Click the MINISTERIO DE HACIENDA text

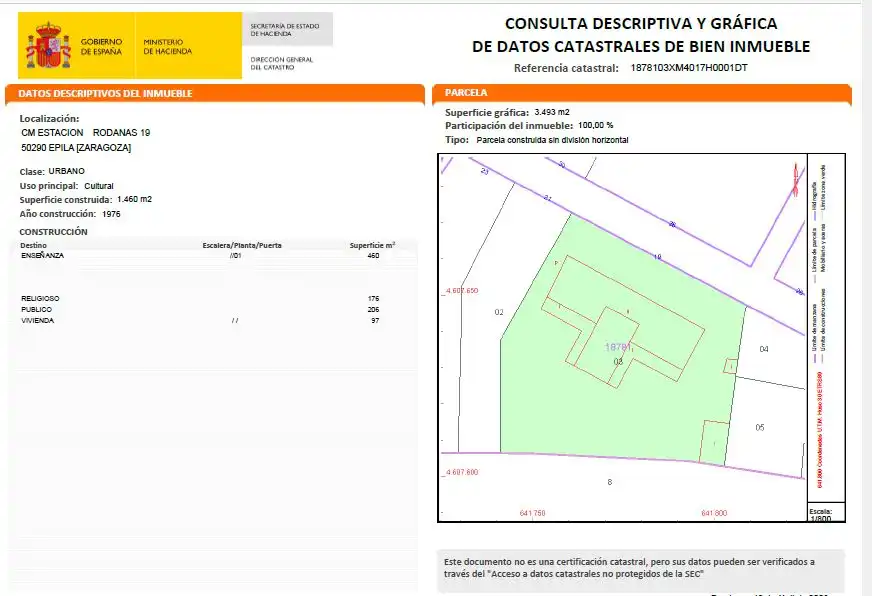coord(167,47)
